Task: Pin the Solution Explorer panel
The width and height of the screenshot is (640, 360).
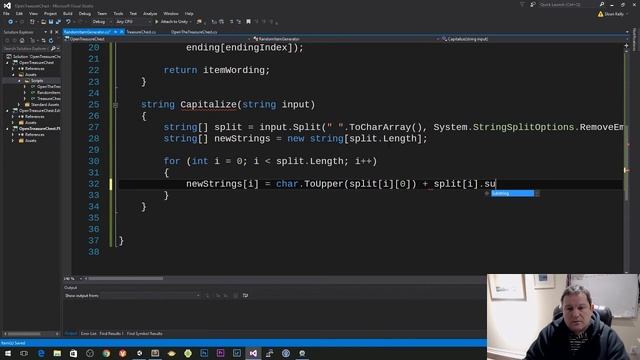Action: coord(51,32)
